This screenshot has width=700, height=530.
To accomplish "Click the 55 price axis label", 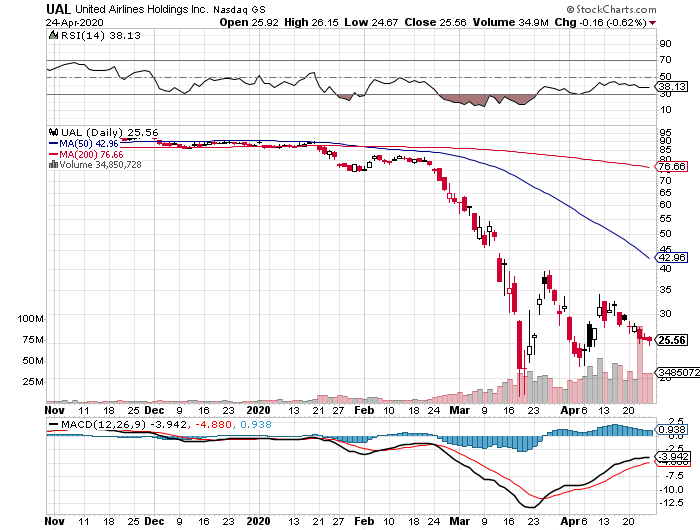I will [x=665, y=219].
